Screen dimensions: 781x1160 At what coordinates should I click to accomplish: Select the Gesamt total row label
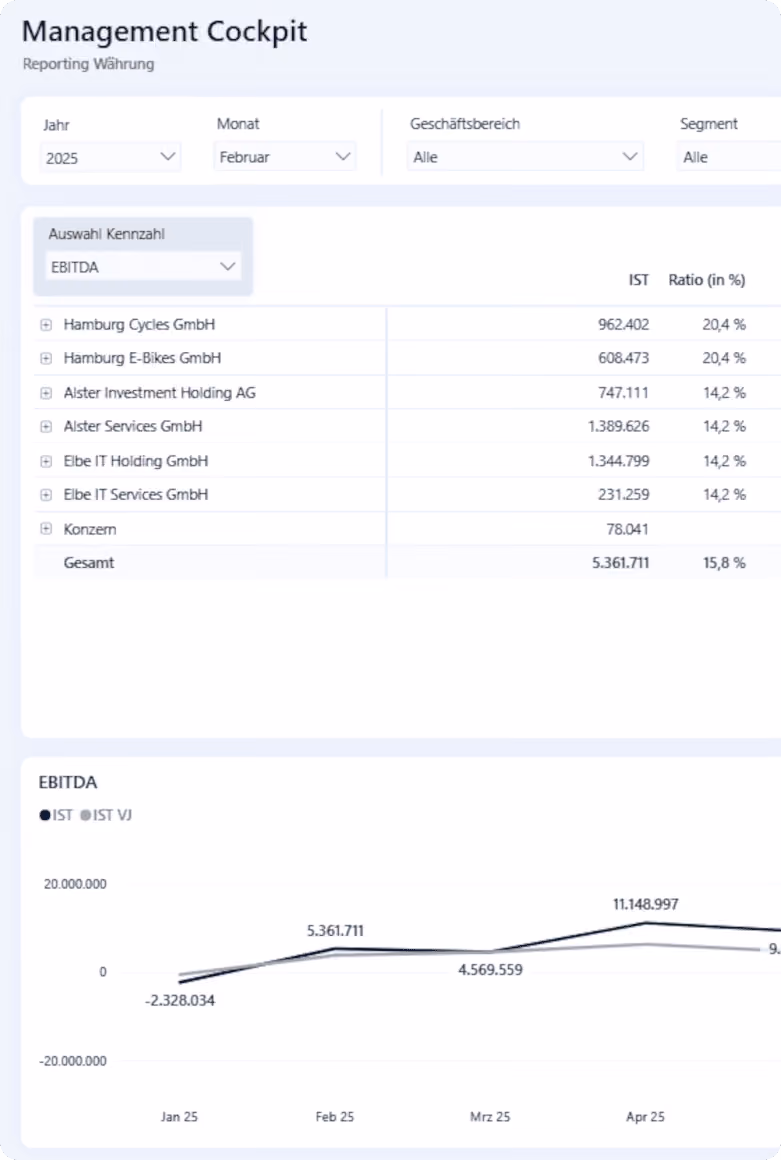click(x=89, y=563)
